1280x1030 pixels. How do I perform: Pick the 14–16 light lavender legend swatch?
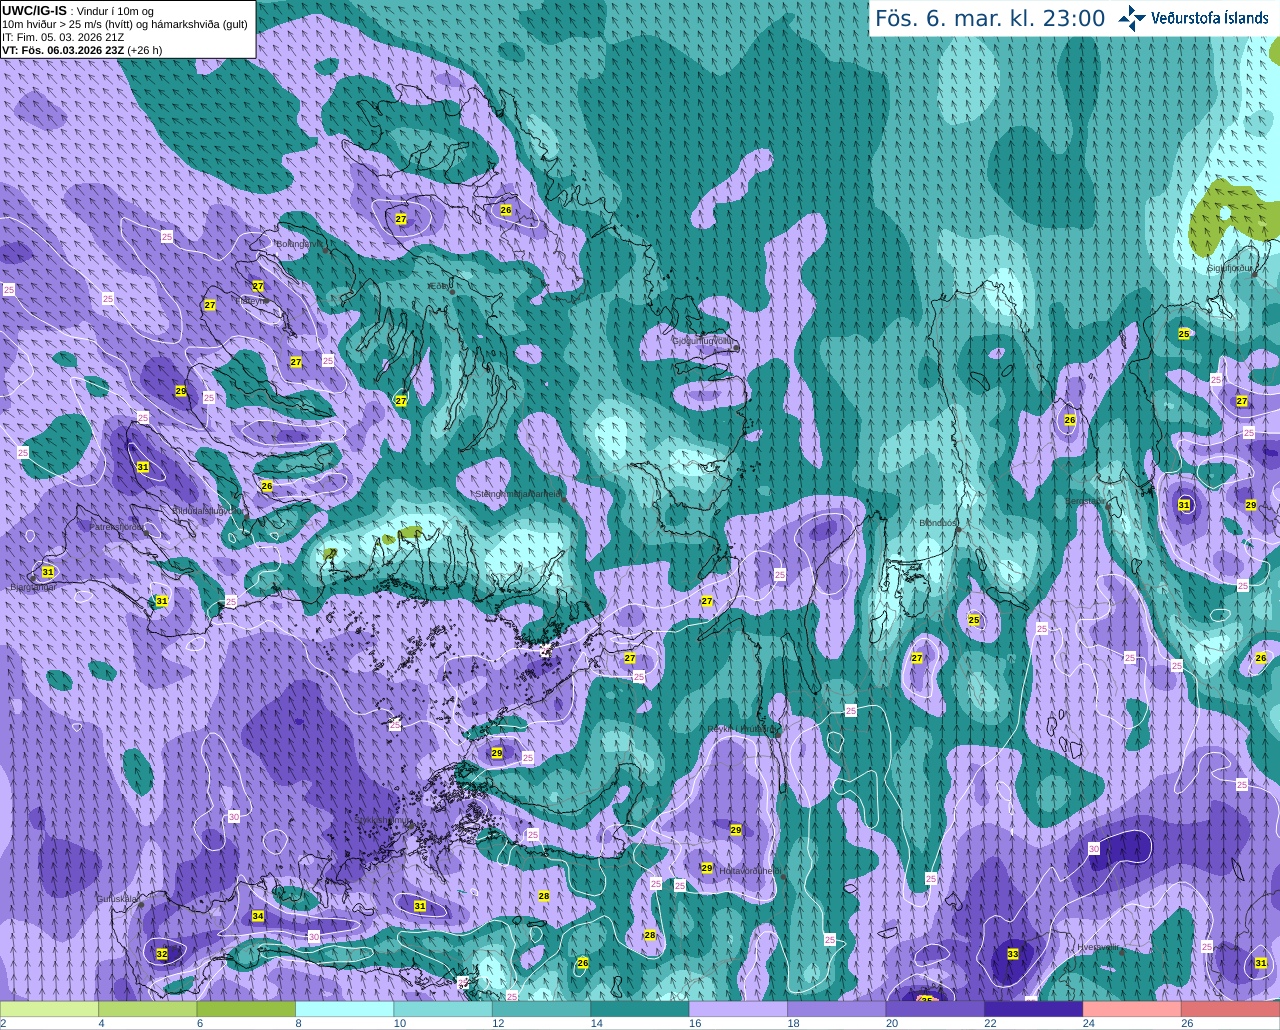tap(640, 1009)
